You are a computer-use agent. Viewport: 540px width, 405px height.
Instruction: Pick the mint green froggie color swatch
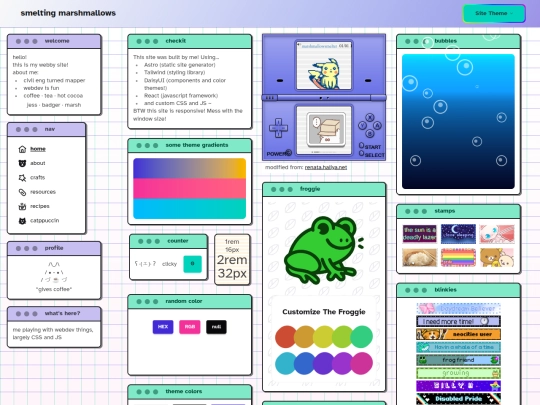point(362,336)
